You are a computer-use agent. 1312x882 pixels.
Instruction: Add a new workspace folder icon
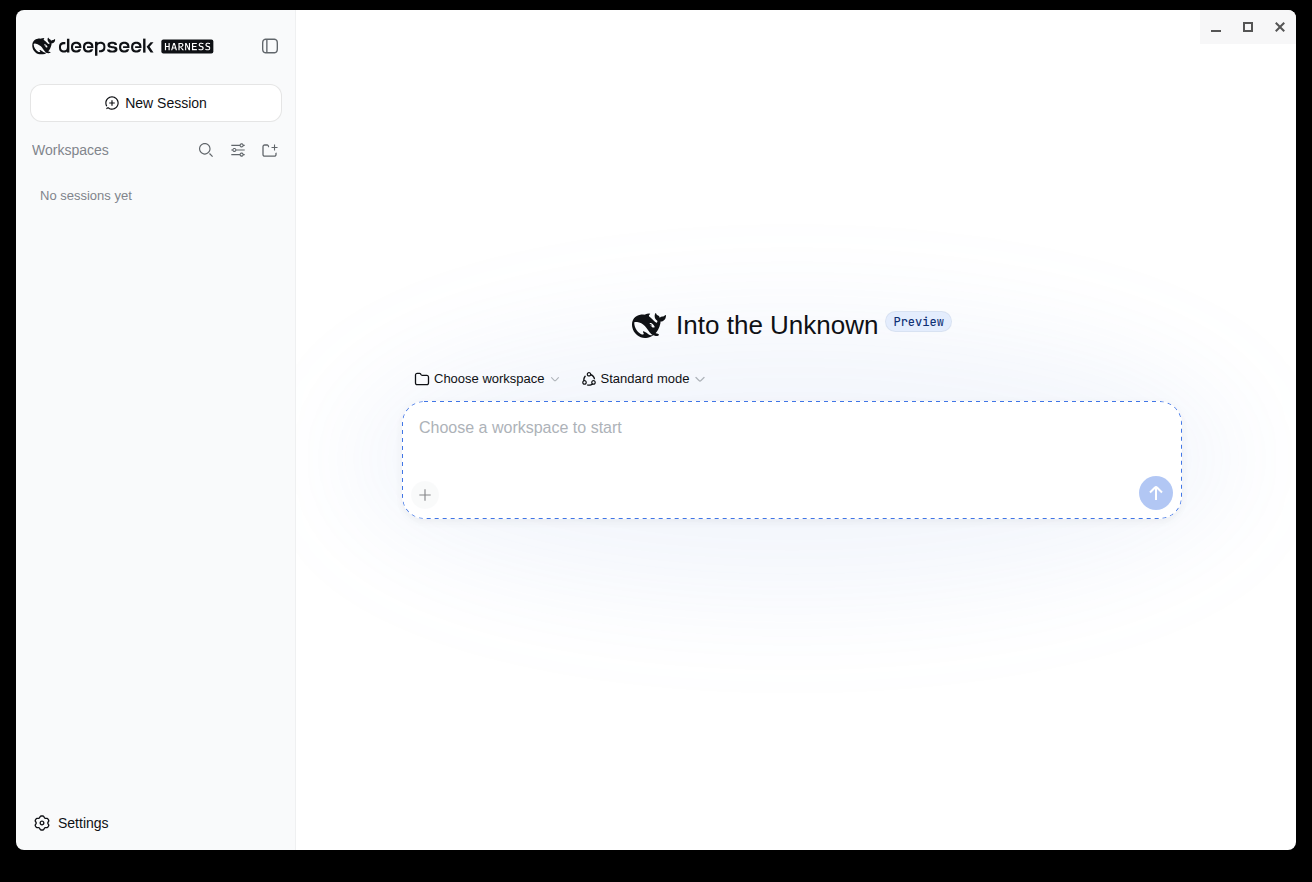270,150
